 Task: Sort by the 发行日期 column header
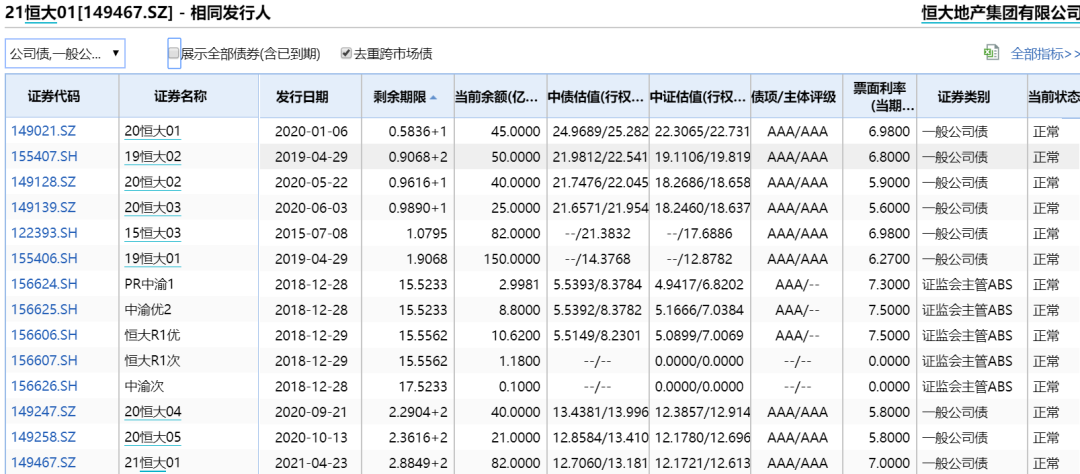[302, 97]
